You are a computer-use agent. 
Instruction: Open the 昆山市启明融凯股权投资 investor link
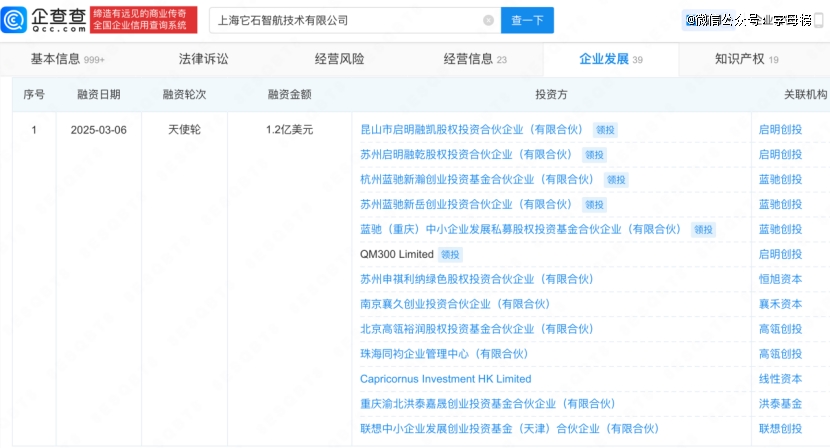[471, 130]
